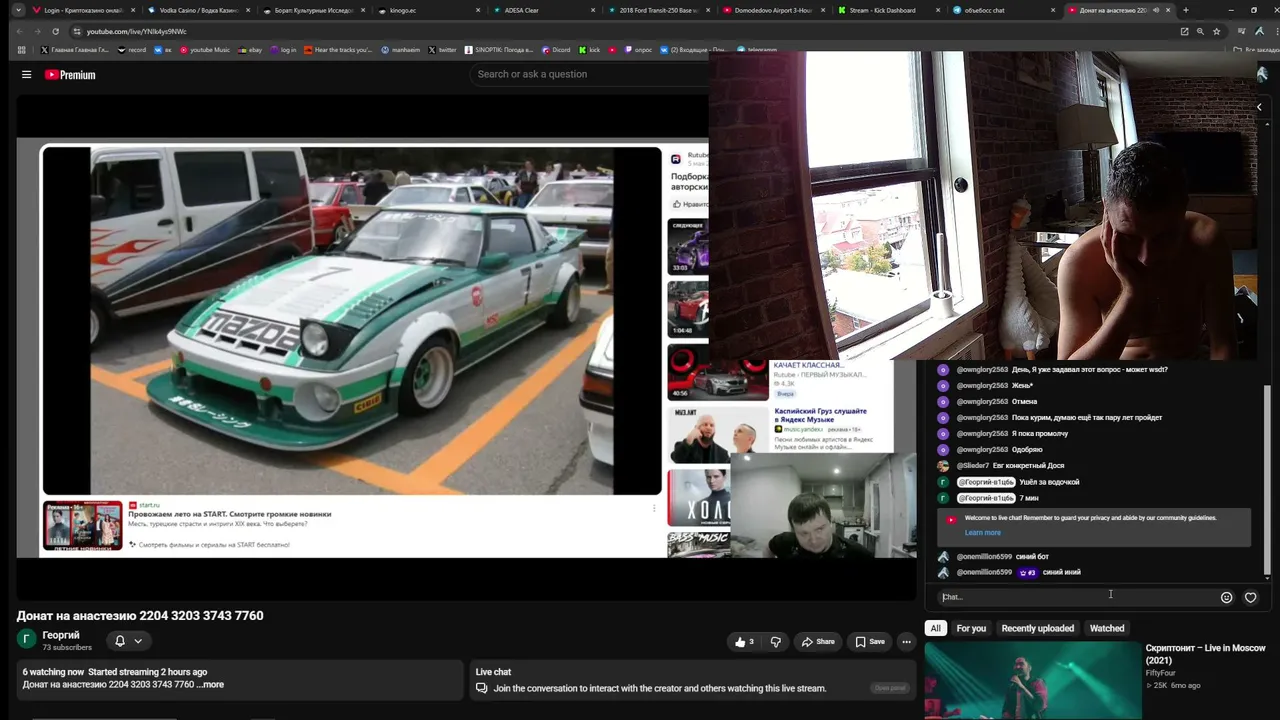The image size is (1280, 720).
Task: Open a new browser tab
Action: tap(1185, 10)
